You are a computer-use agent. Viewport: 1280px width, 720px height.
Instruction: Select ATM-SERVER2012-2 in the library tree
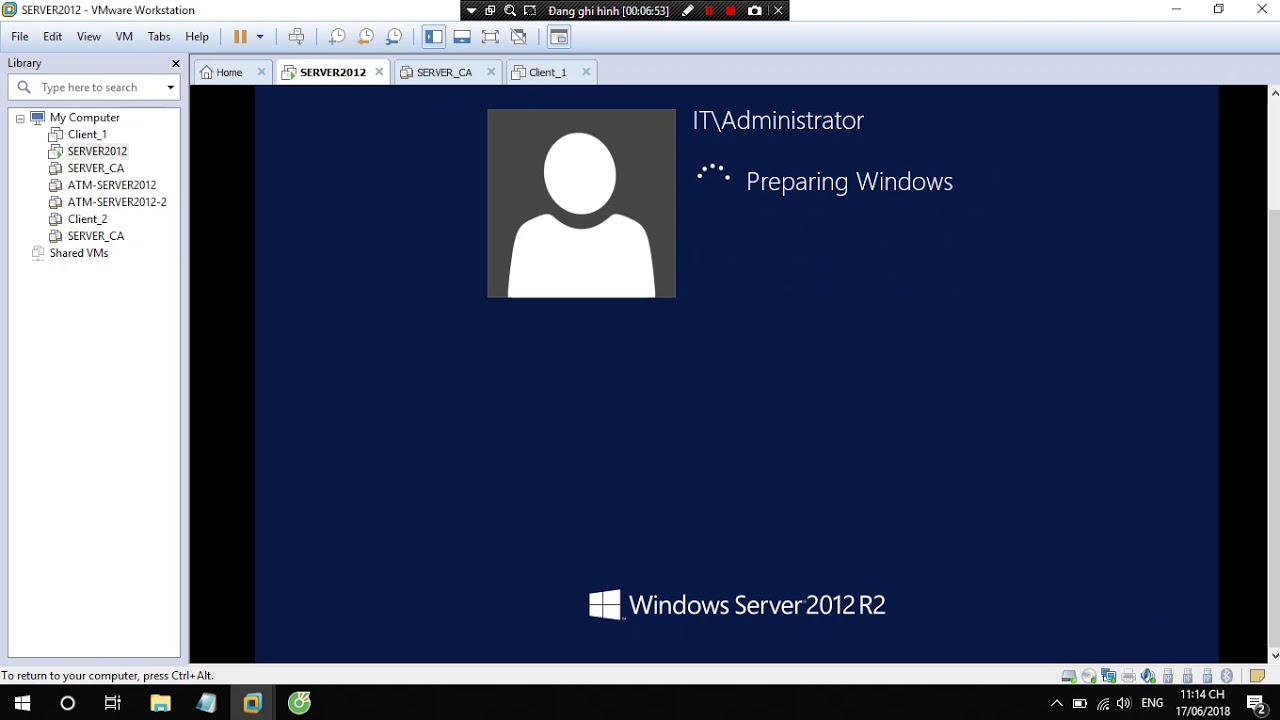click(117, 202)
